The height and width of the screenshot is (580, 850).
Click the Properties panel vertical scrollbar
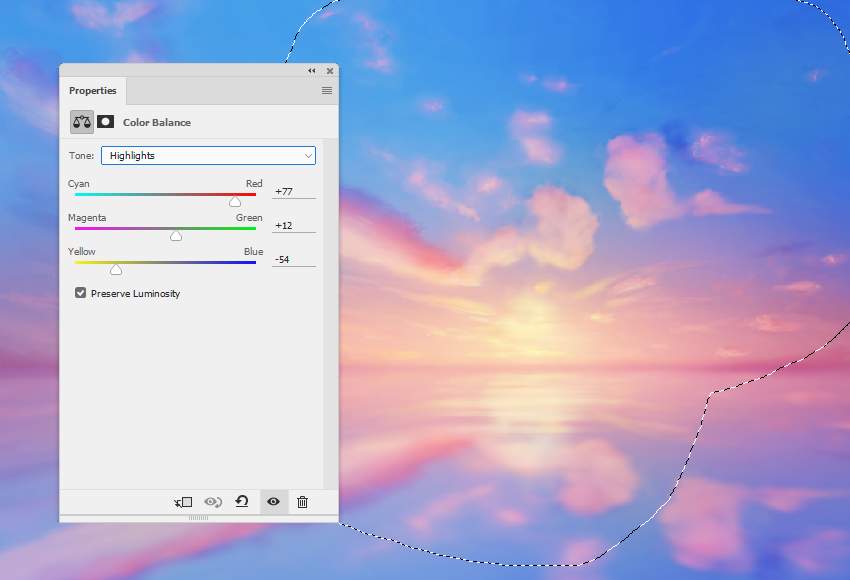click(x=331, y=314)
